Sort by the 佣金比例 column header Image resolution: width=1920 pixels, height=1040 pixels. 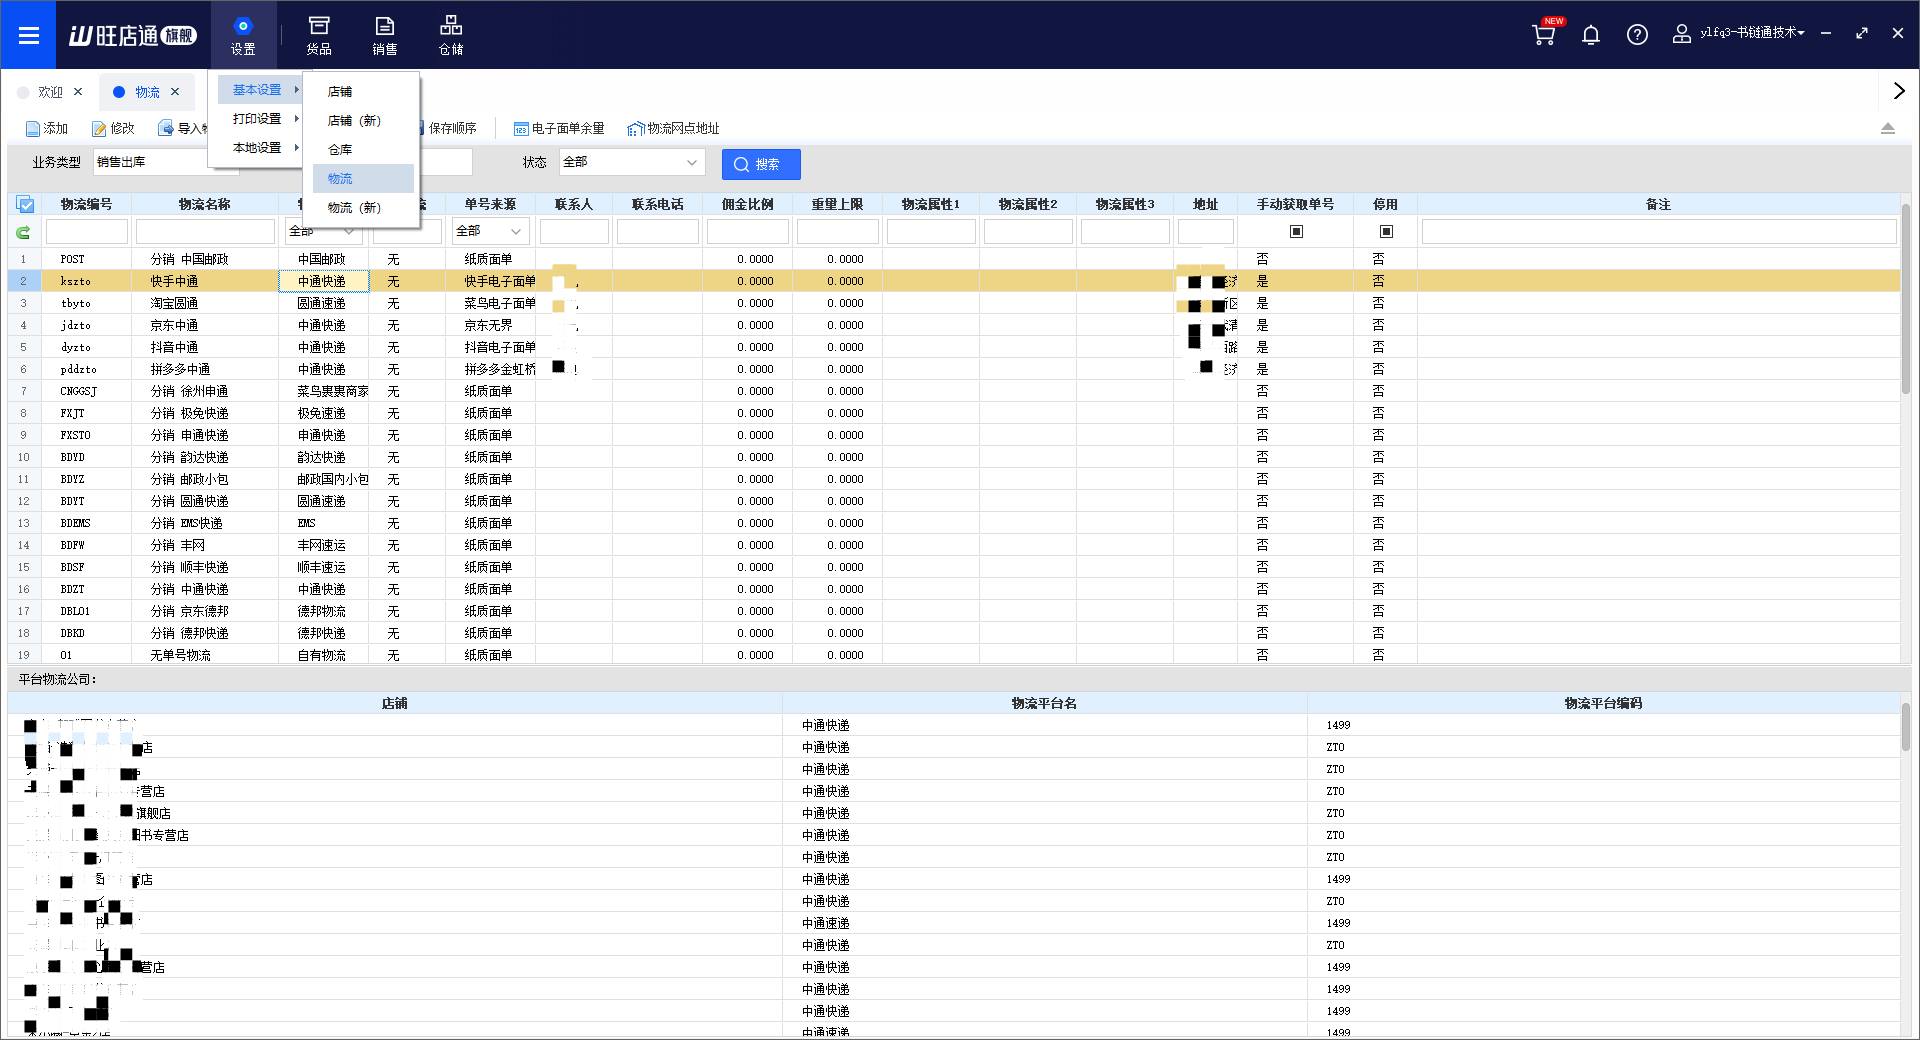pyautogui.click(x=748, y=204)
